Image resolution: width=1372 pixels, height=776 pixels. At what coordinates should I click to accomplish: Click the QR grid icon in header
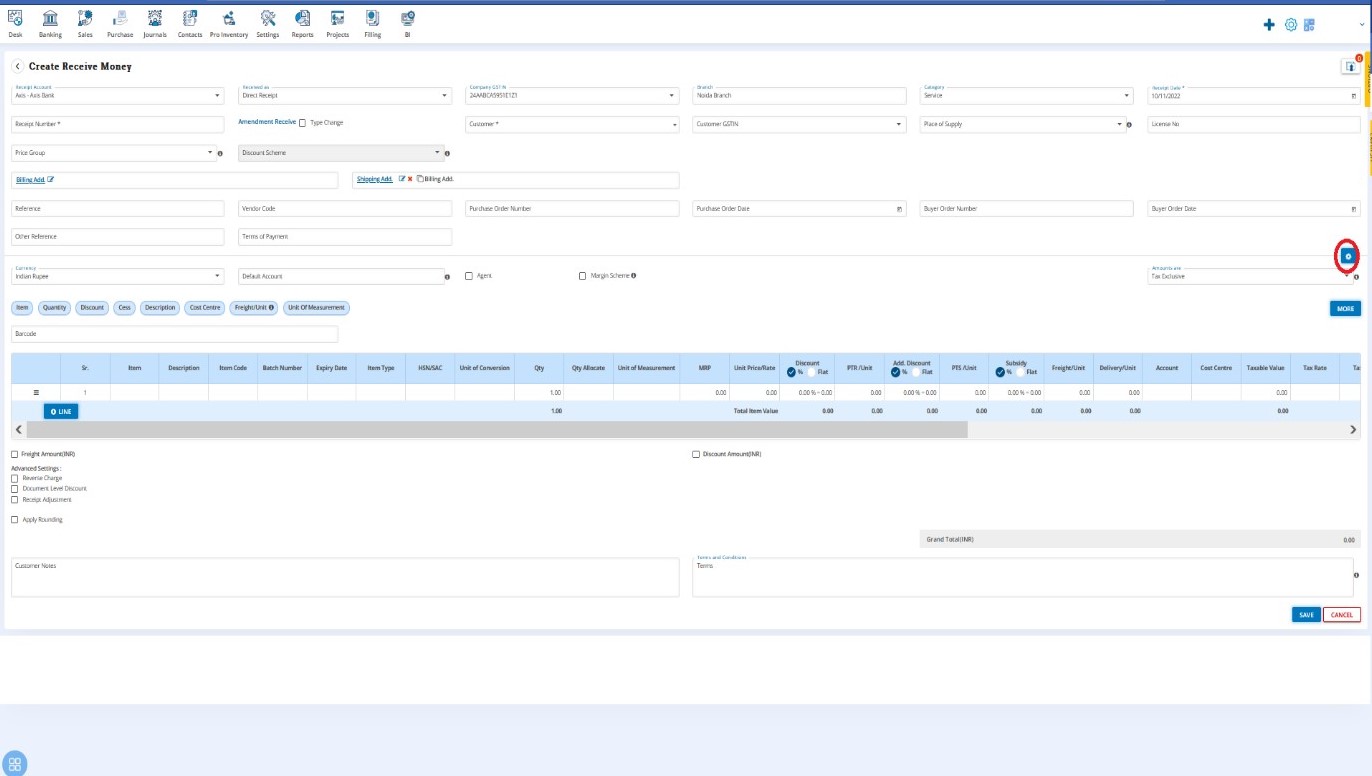coord(1309,24)
